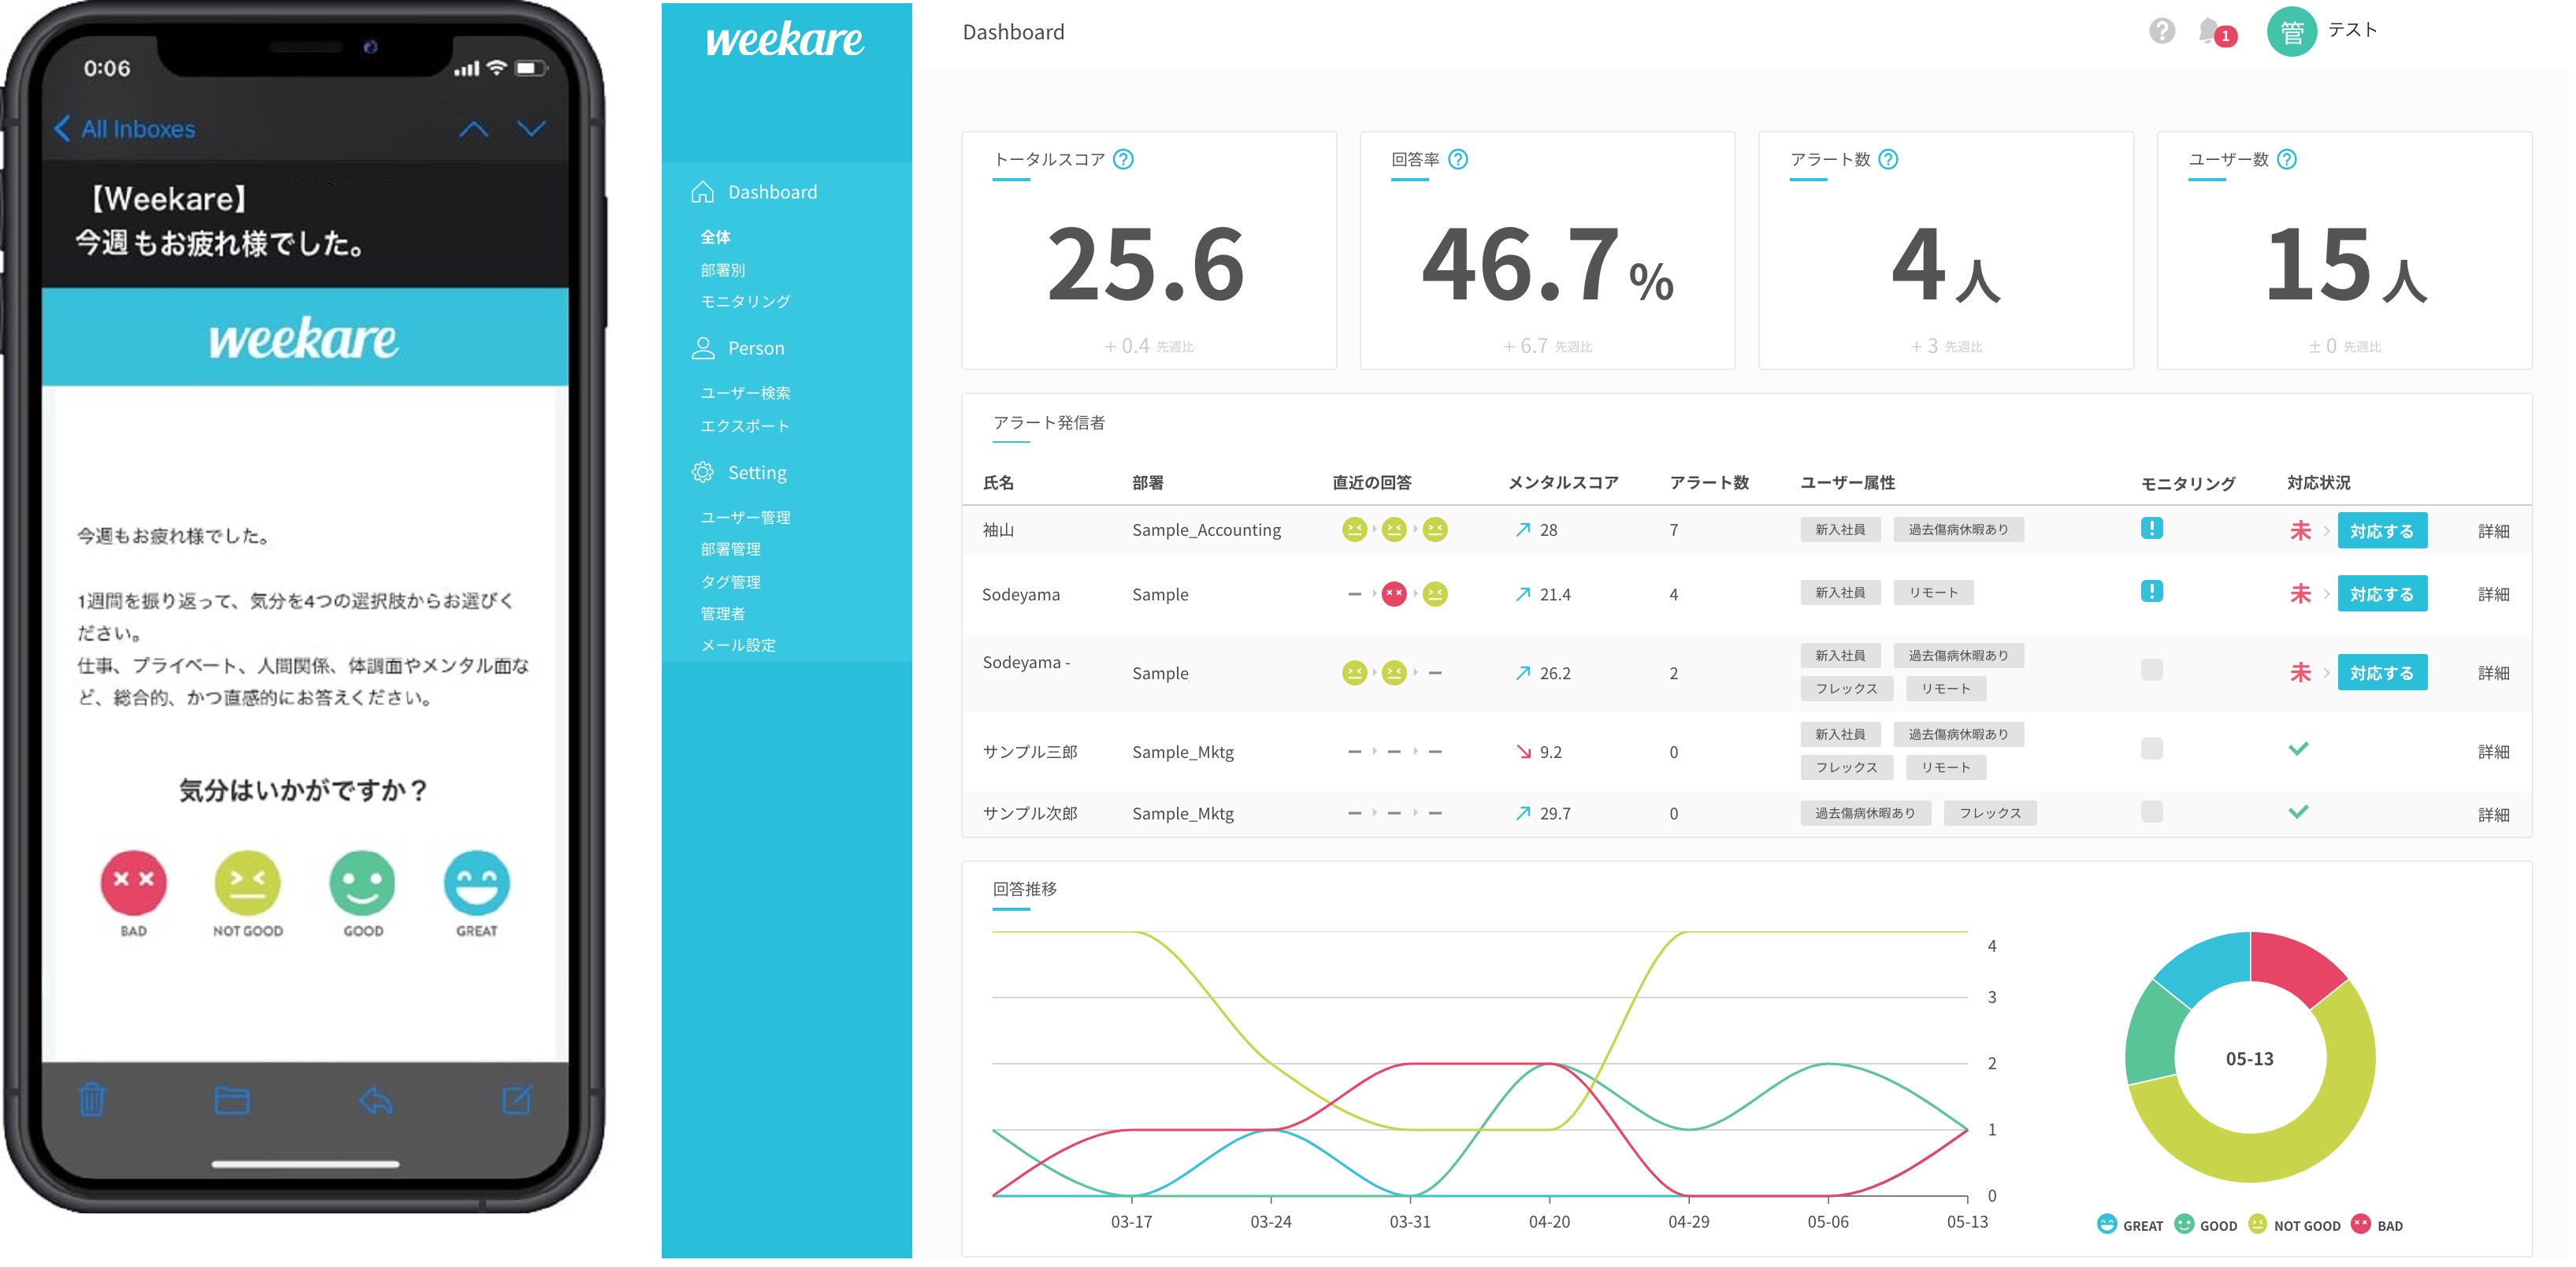Toggle monitoring checkbox for サンプル三郎 row
The height and width of the screenshot is (1267, 2576).
pos(2152,749)
